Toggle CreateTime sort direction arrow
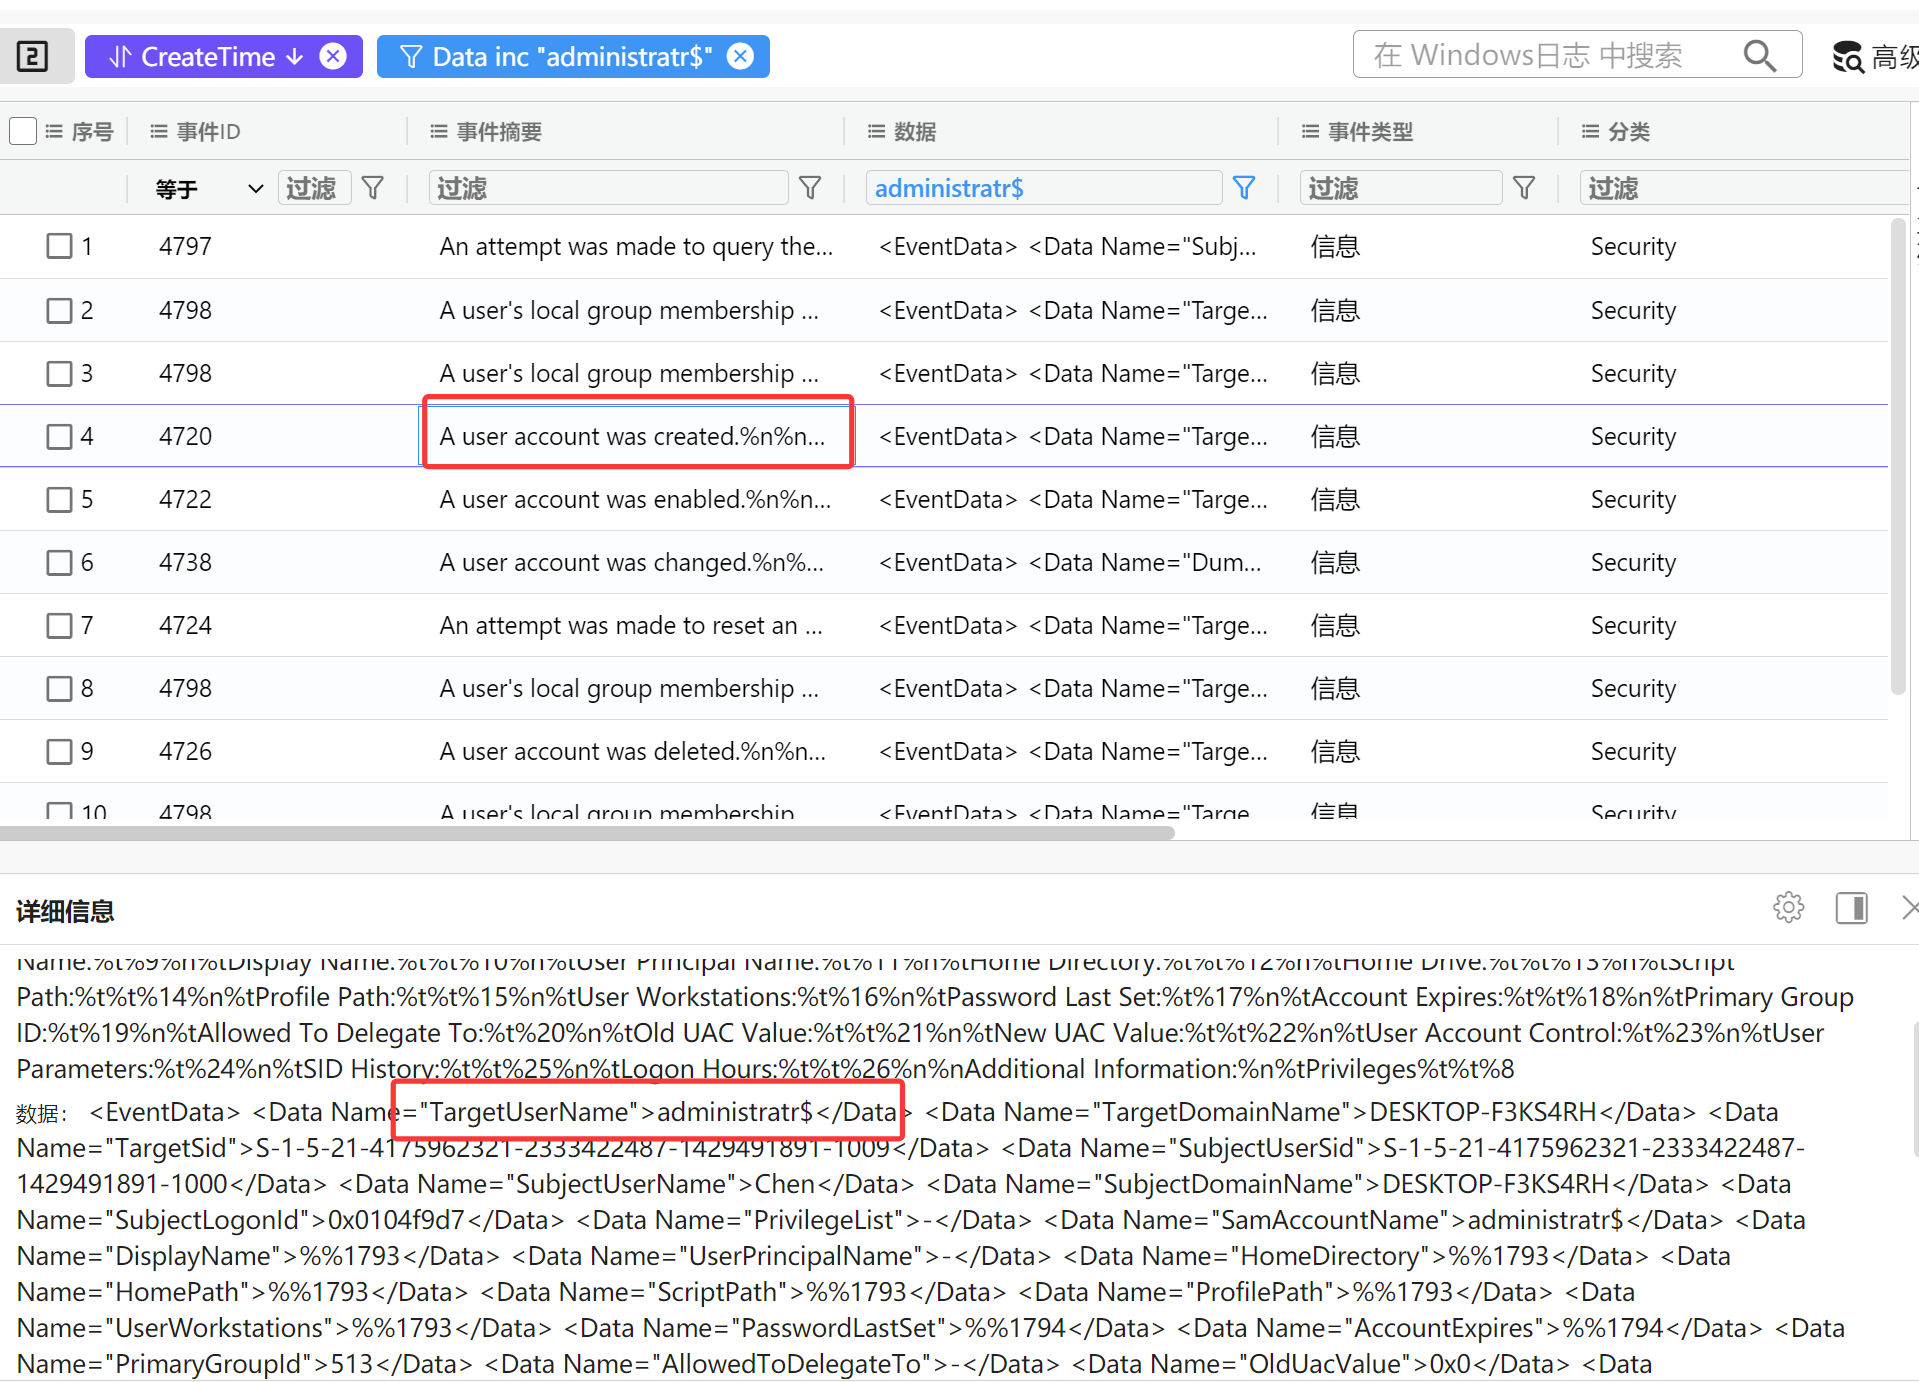Image resolution: width=1919 pixels, height=1382 pixels. 295,57
